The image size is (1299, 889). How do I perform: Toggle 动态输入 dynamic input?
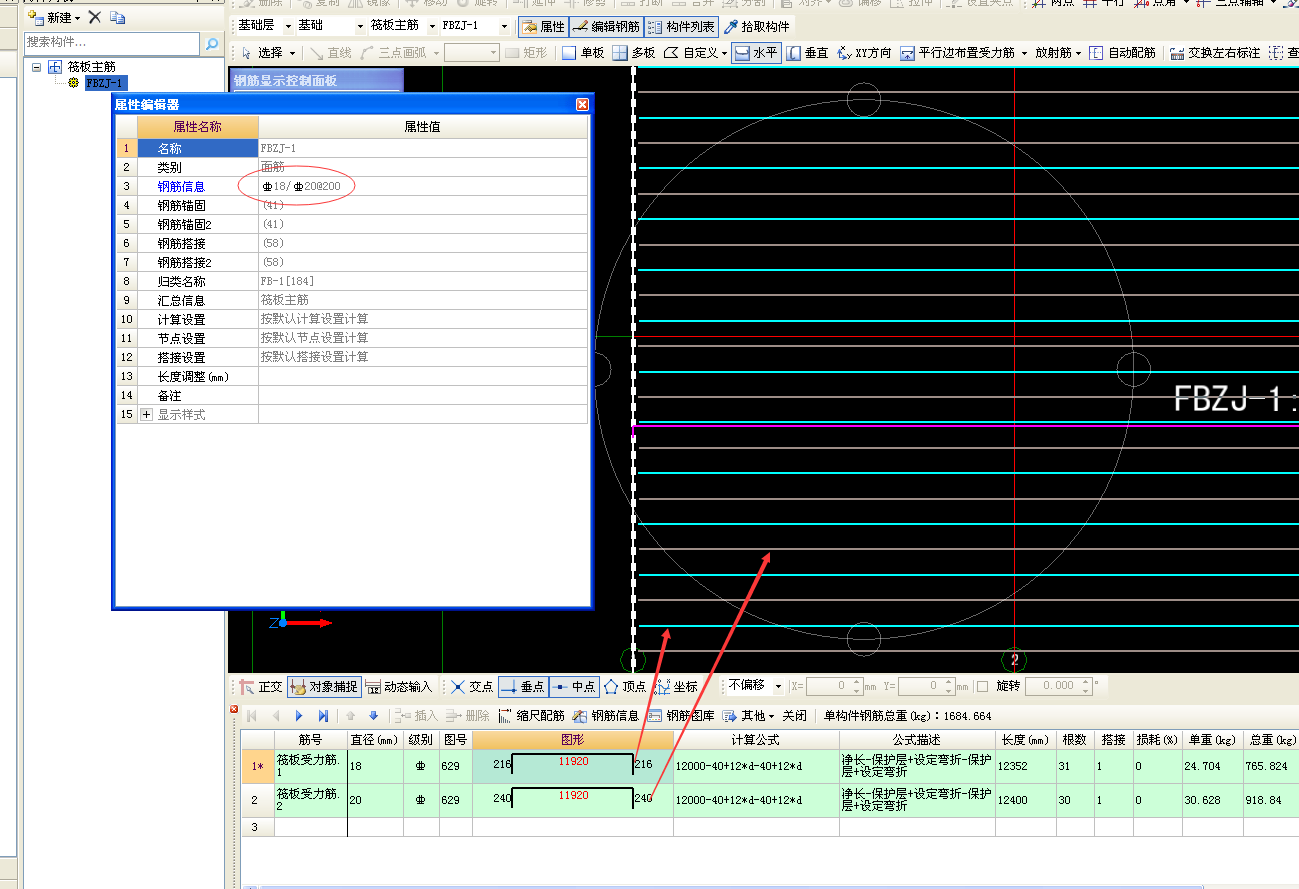398,687
